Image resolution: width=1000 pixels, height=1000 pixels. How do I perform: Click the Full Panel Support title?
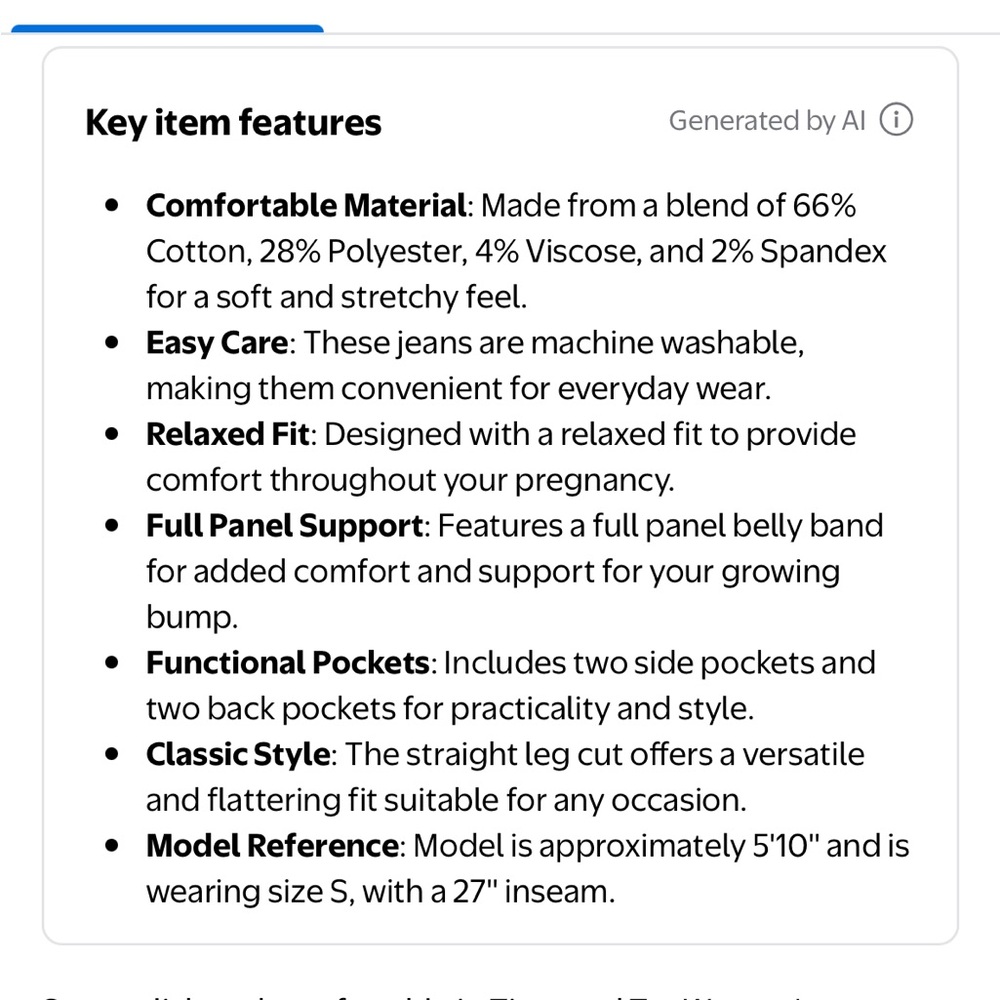click(284, 526)
